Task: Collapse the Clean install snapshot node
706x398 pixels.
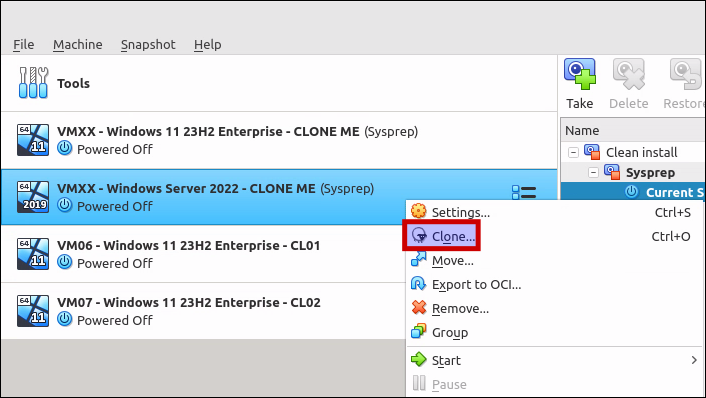Action: pos(573,152)
